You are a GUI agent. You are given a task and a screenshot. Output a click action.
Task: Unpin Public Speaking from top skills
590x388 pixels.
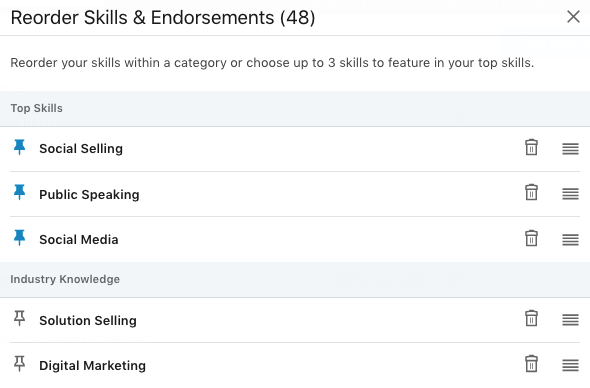tap(20, 192)
